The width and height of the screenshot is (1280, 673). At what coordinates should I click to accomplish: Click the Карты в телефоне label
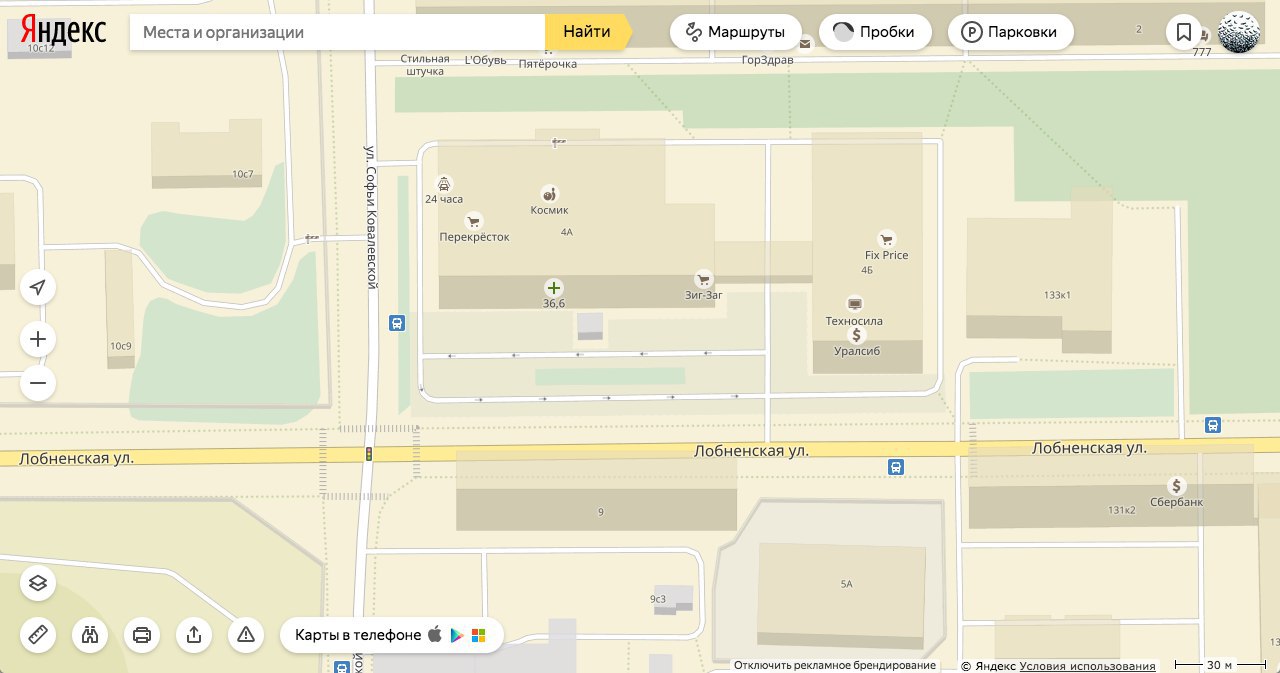tap(358, 635)
